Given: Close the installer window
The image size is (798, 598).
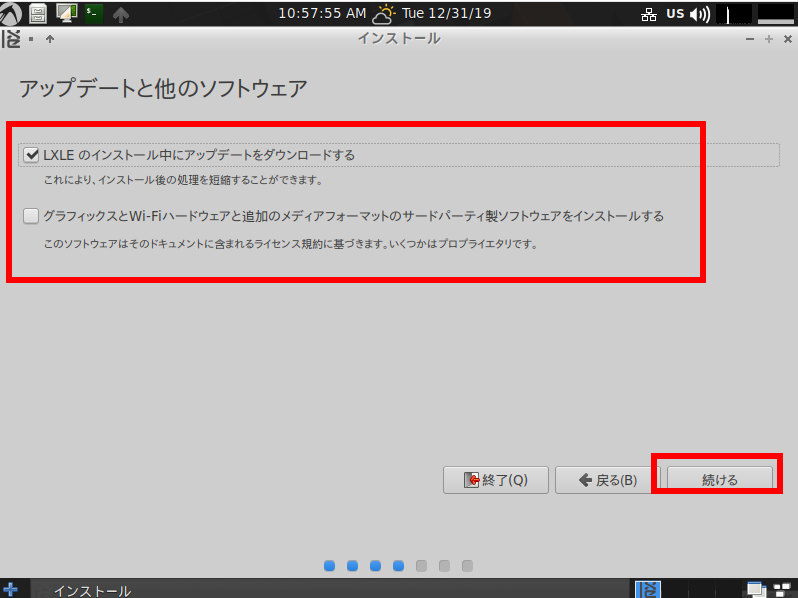Looking at the screenshot, I should click(x=787, y=39).
